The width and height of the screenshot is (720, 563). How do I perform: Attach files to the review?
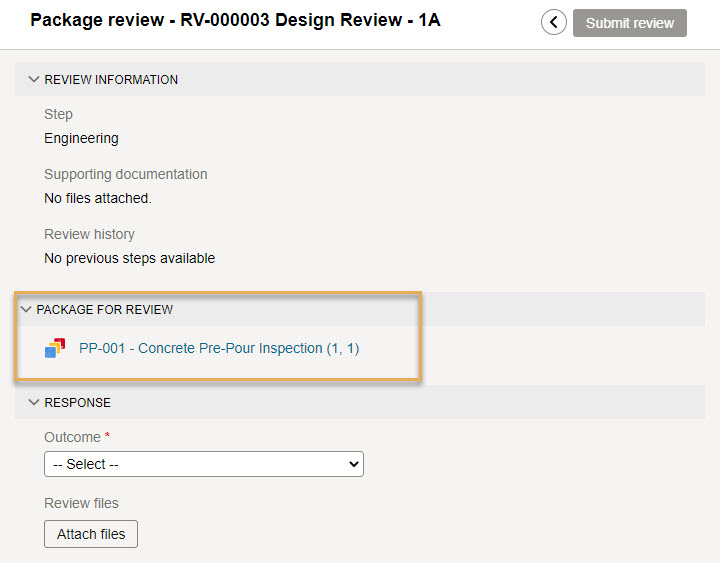point(91,534)
